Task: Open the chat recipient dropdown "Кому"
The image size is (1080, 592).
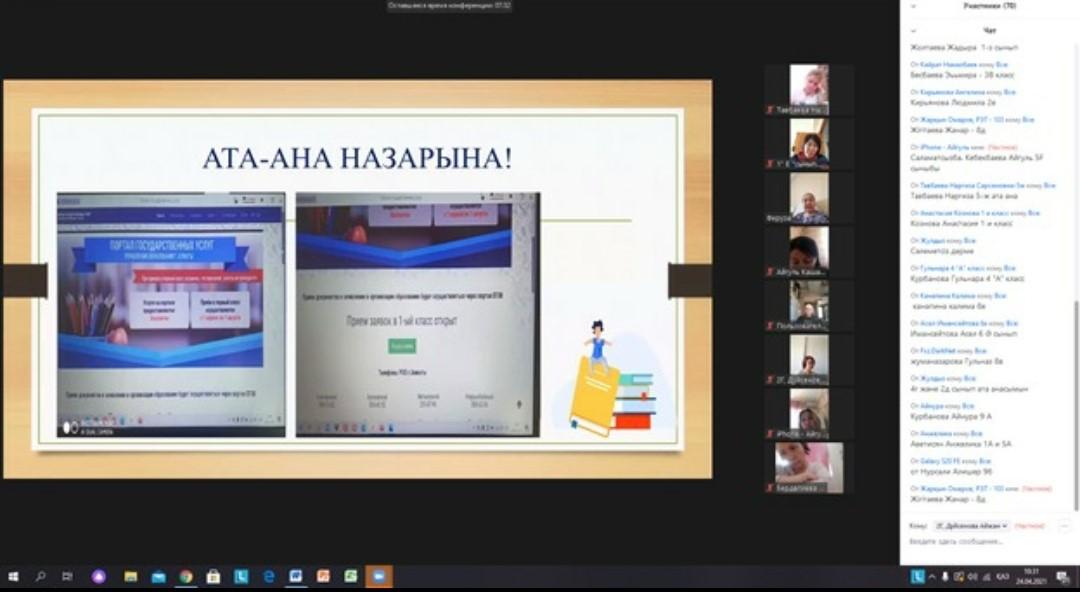Action: pos(971,525)
